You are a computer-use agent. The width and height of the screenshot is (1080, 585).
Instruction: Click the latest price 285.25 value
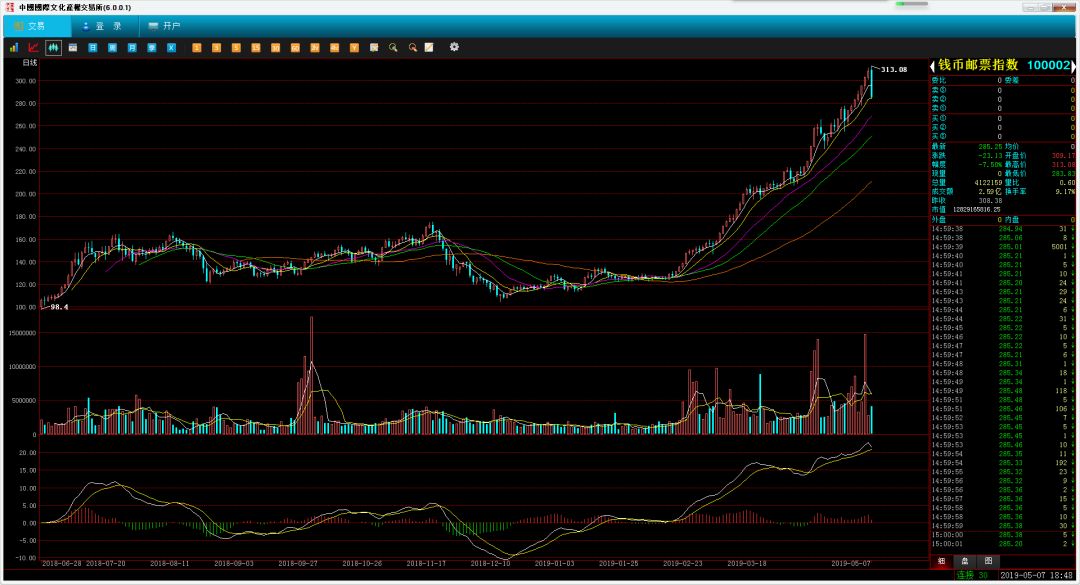pyautogui.click(x=990, y=147)
